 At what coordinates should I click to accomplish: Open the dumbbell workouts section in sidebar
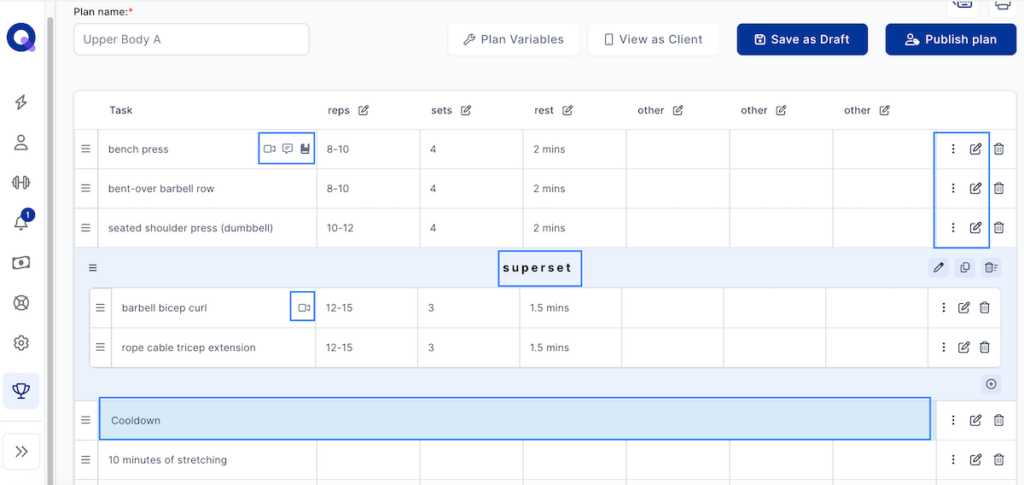pos(21,182)
